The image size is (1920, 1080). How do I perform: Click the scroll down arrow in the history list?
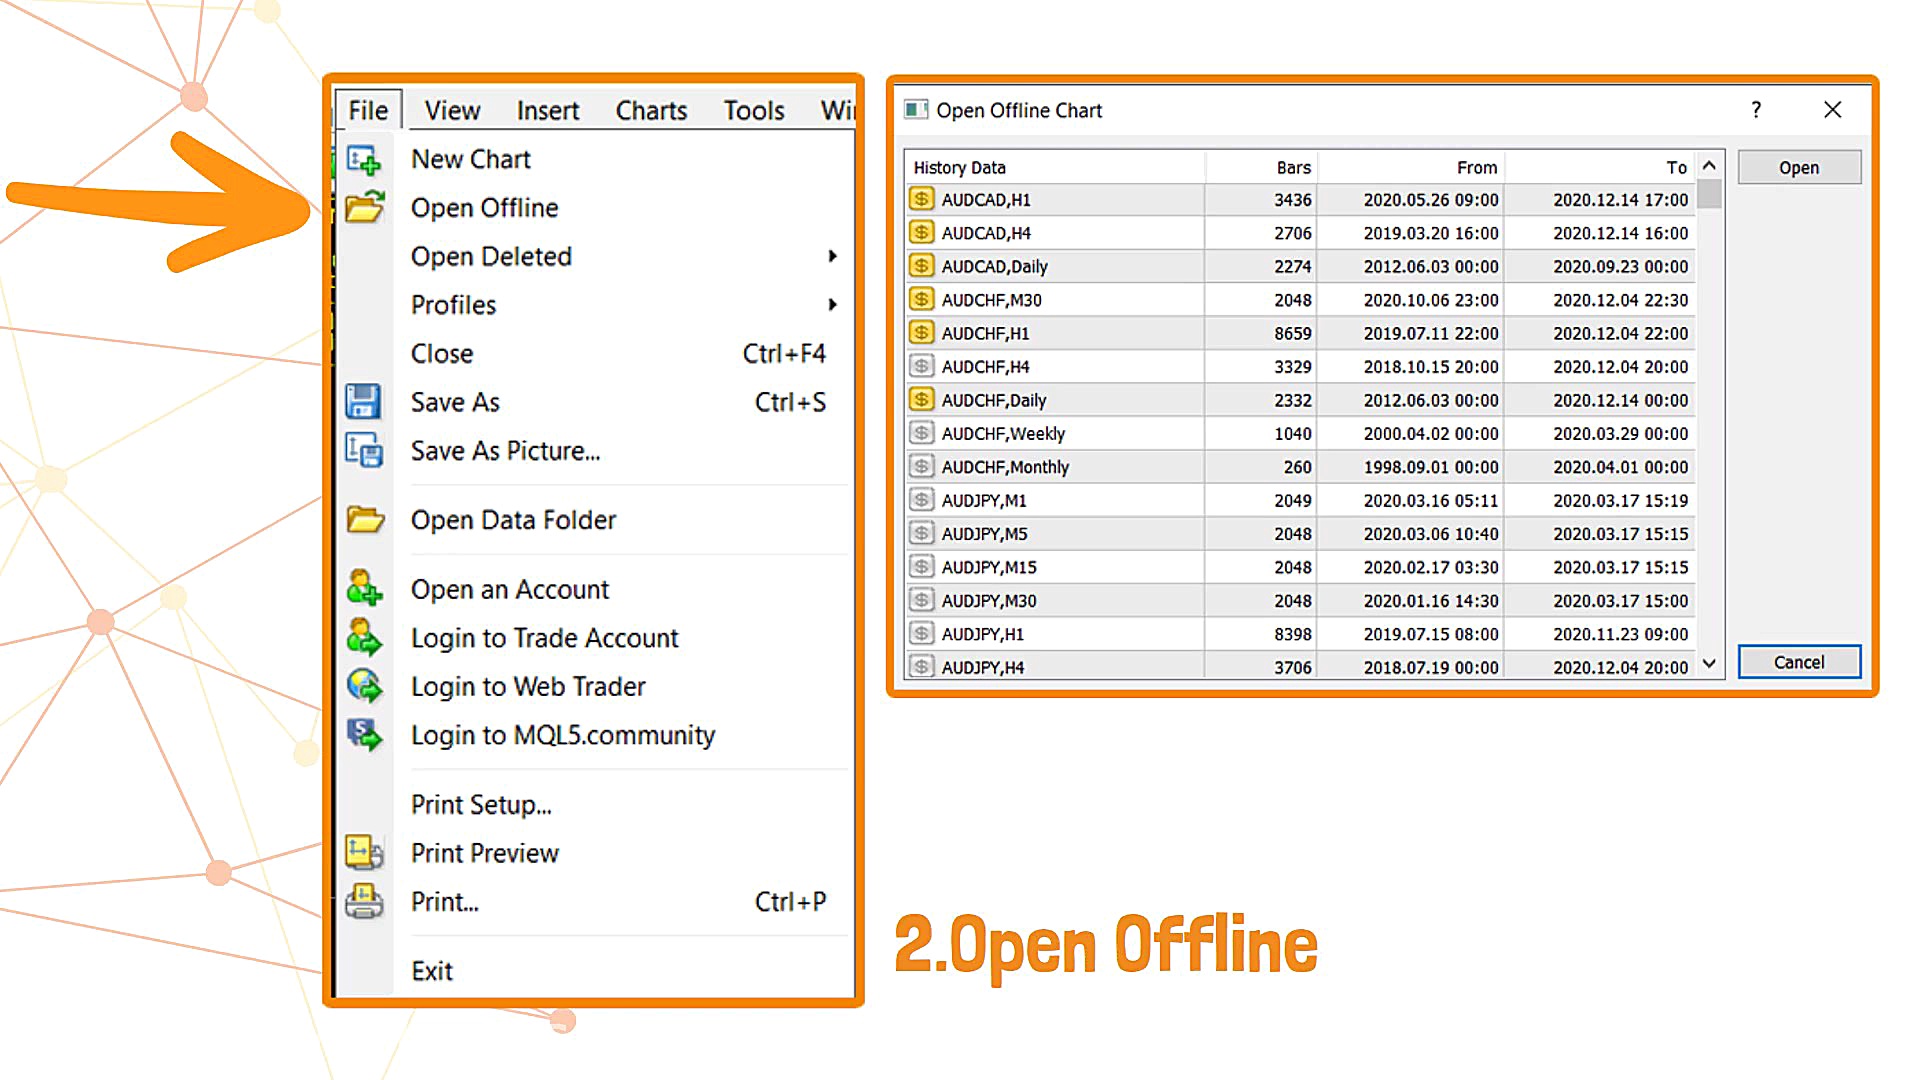[x=1709, y=664]
